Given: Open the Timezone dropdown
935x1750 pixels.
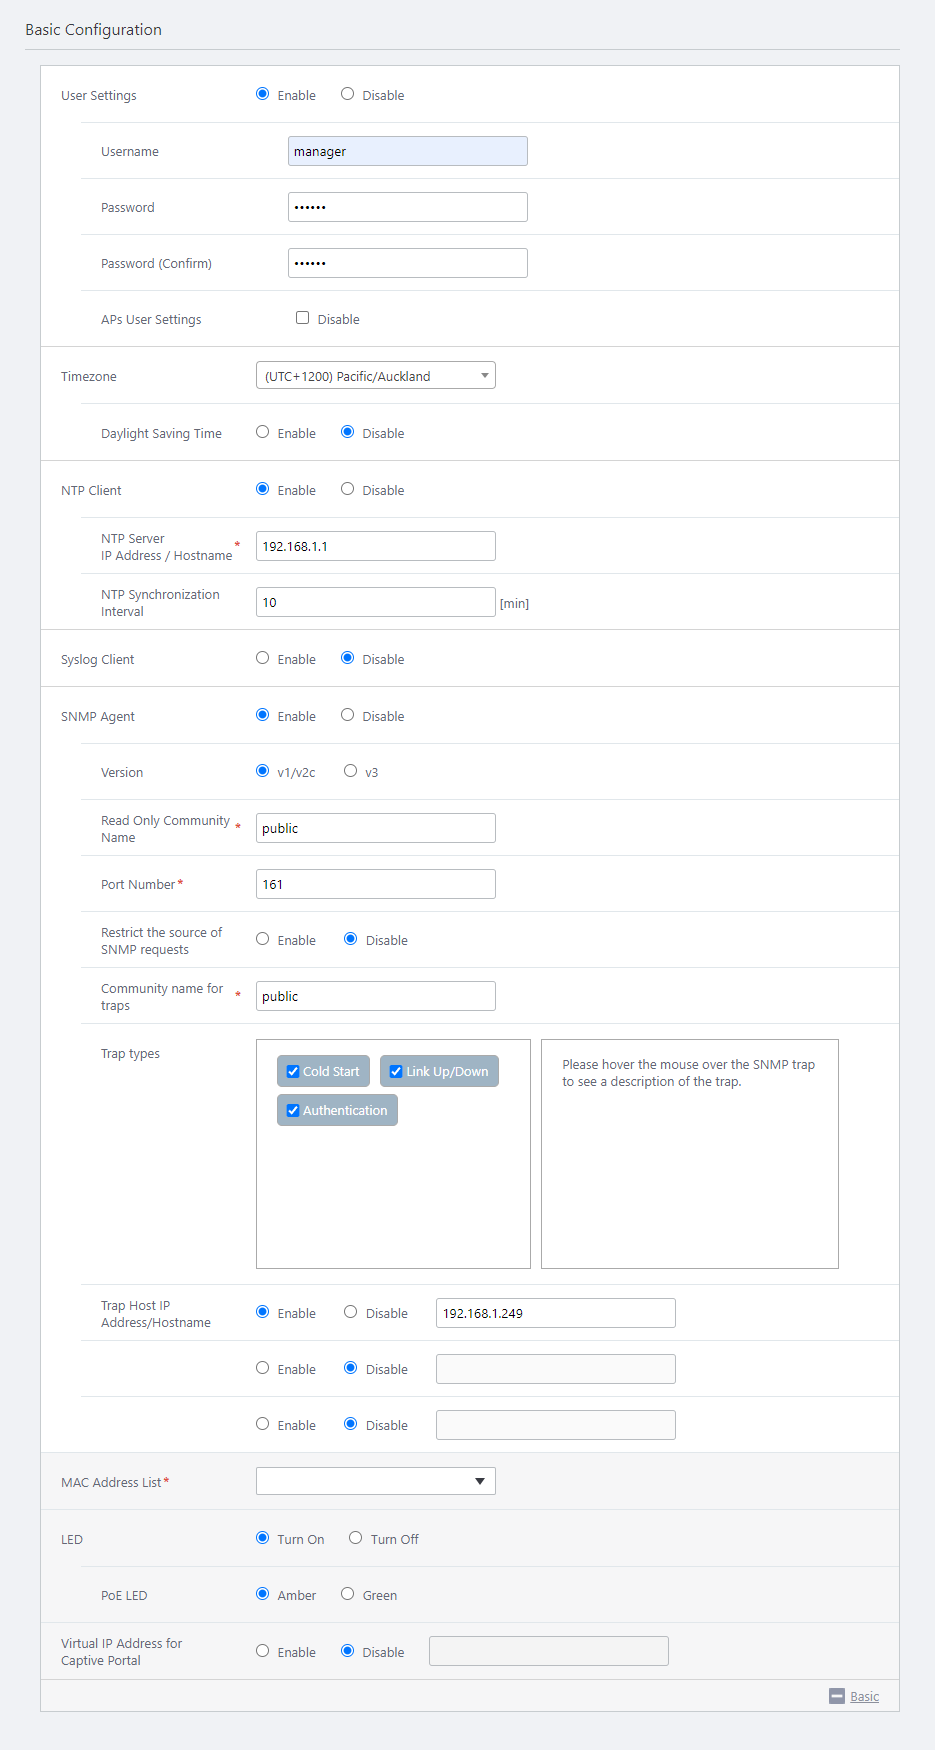Looking at the screenshot, I should click(375, 376).
